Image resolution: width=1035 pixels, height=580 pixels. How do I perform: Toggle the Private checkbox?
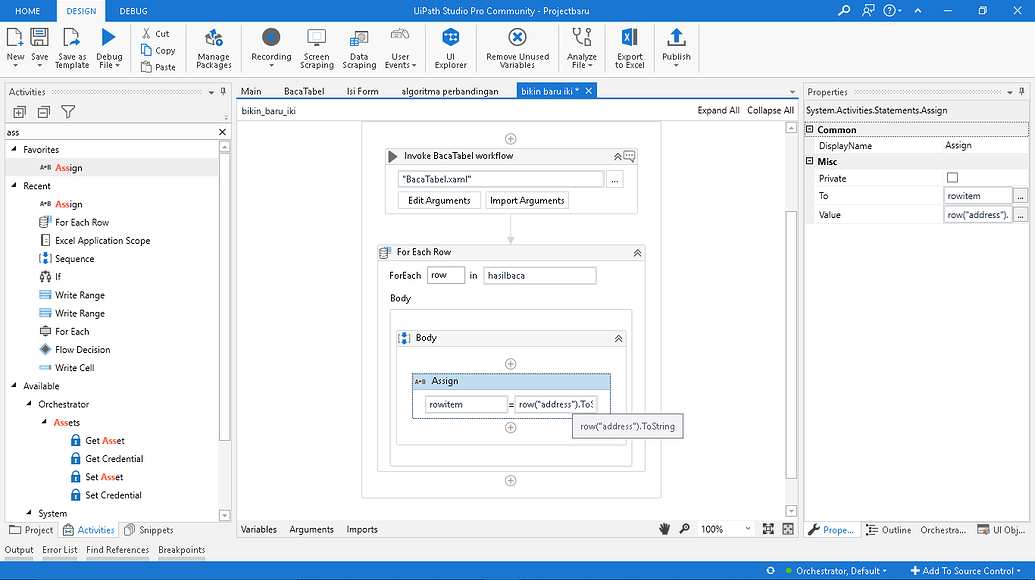coord(952,177)
